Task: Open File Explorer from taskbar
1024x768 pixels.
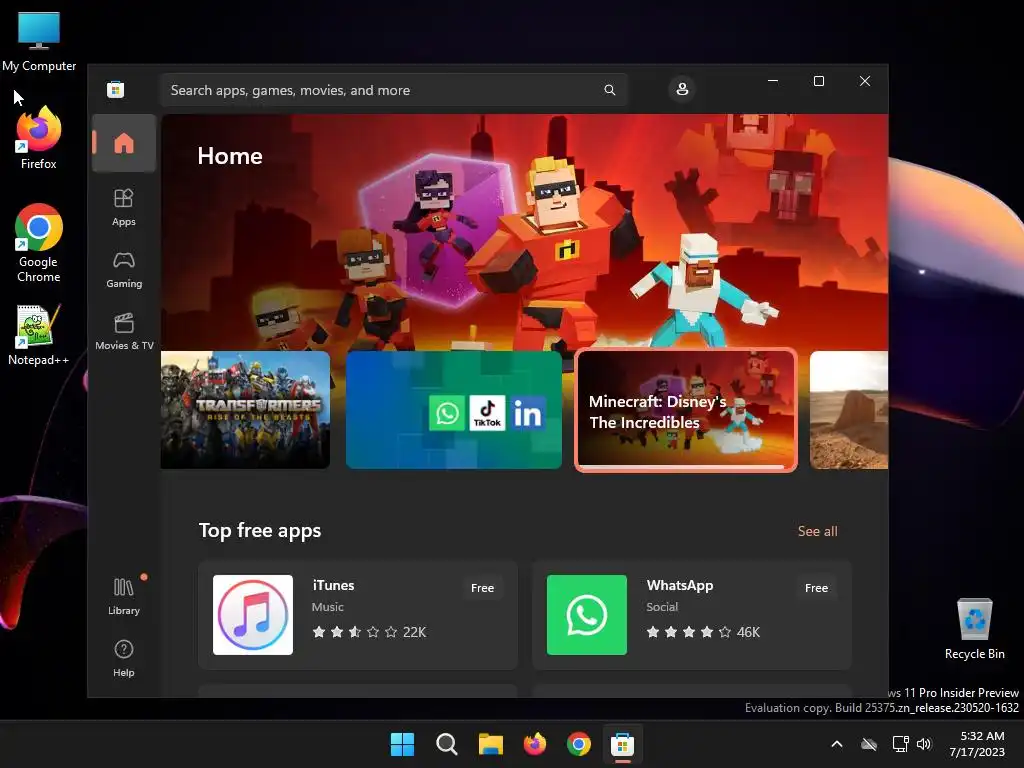Action: tap(490, 744)
